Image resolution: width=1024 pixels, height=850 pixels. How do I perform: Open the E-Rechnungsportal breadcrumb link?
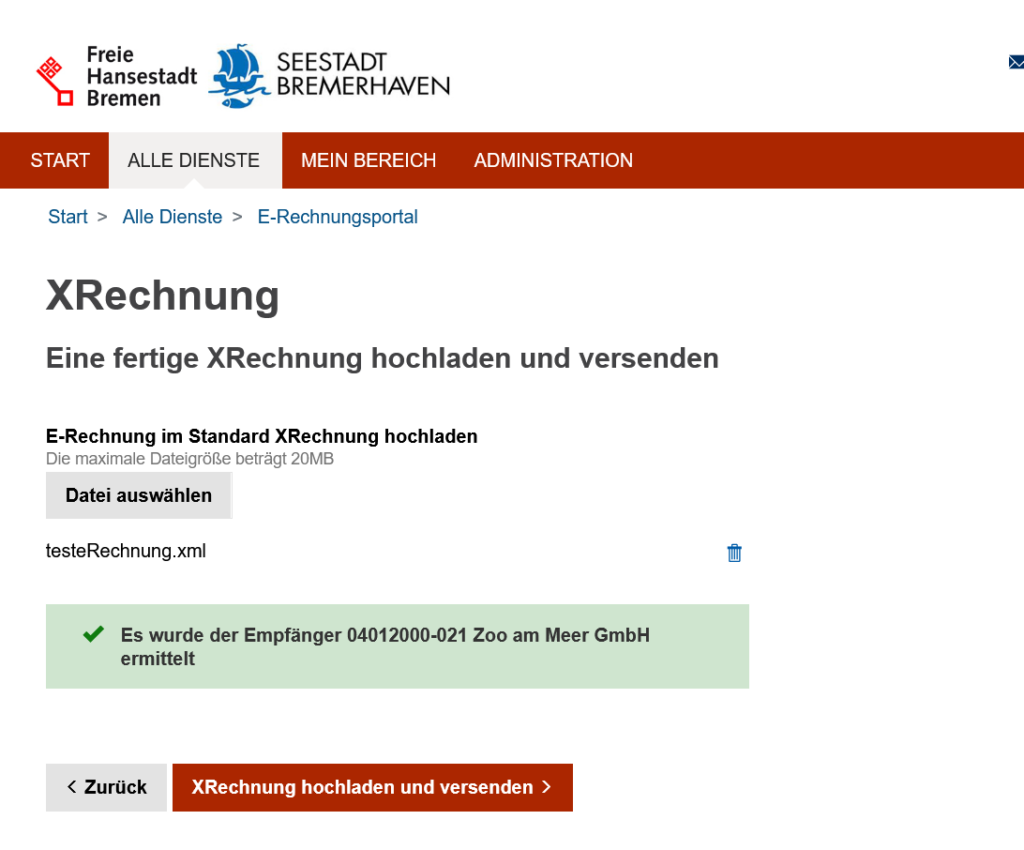coord(338,217)
